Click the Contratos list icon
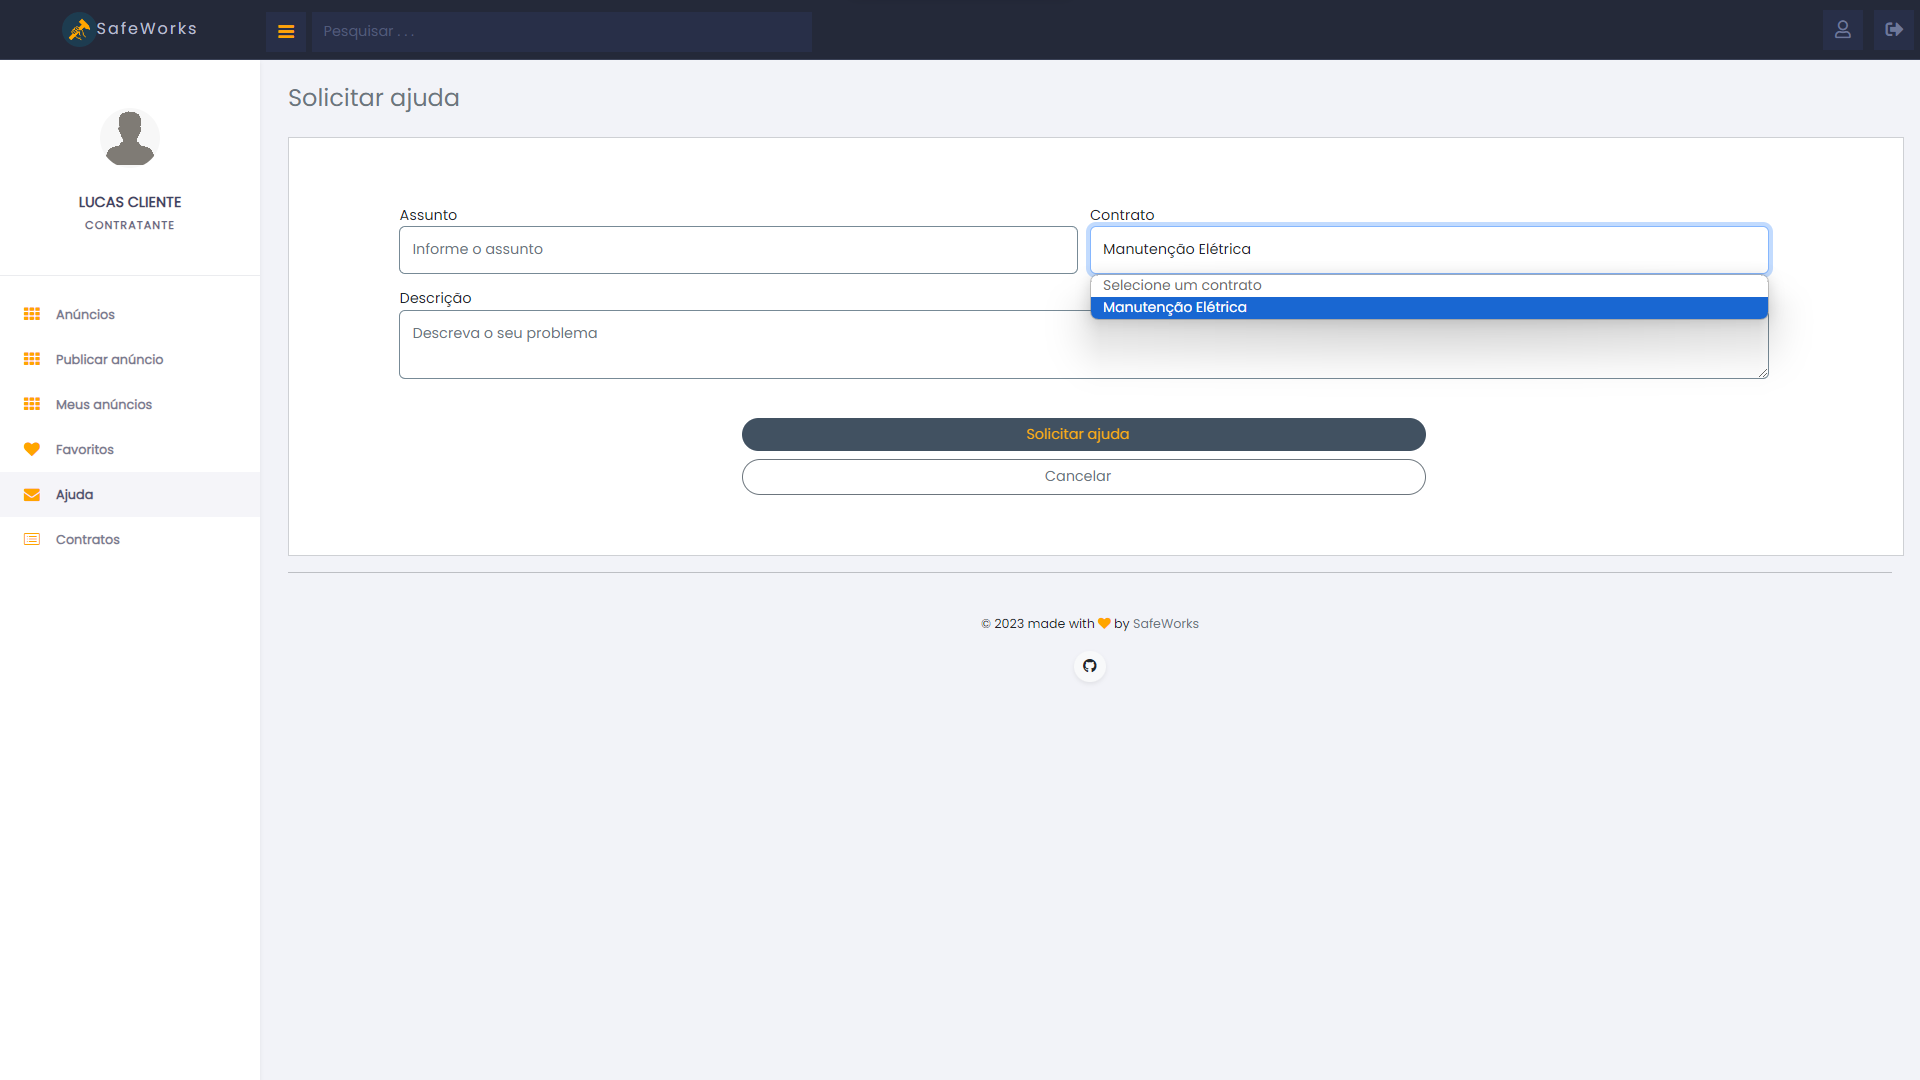The height and width of the screenshot is (1080, 1920). (x=32, y=540)
